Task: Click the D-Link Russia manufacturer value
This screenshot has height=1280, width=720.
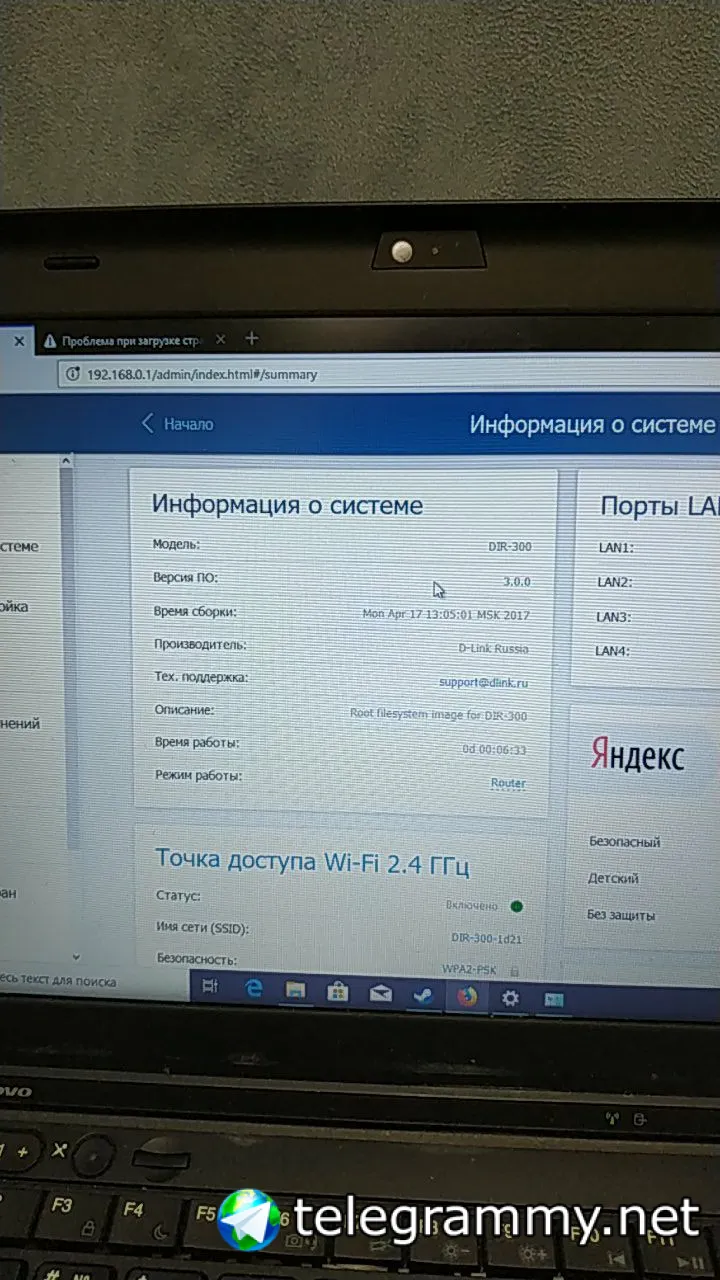Action: 493,648
